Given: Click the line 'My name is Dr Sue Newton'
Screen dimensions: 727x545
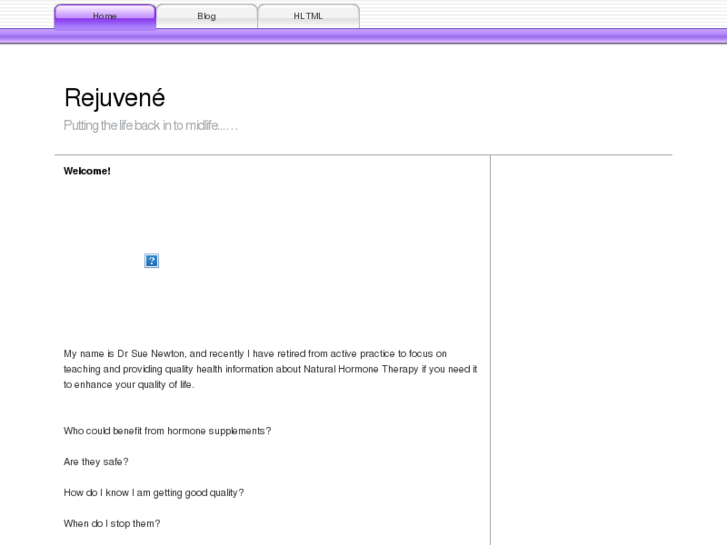Looking at the screenshot, I should (x=255, y=354).
